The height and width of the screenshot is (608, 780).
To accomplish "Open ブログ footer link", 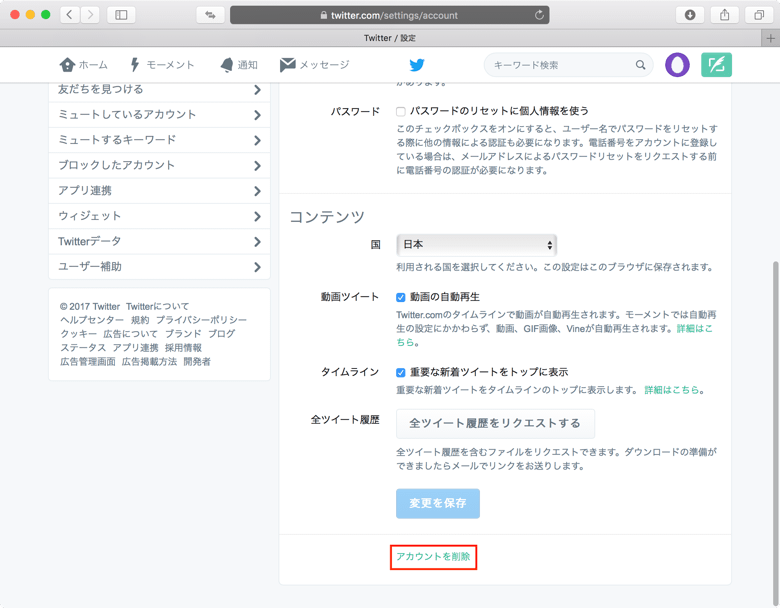I will tap(221, 334).
